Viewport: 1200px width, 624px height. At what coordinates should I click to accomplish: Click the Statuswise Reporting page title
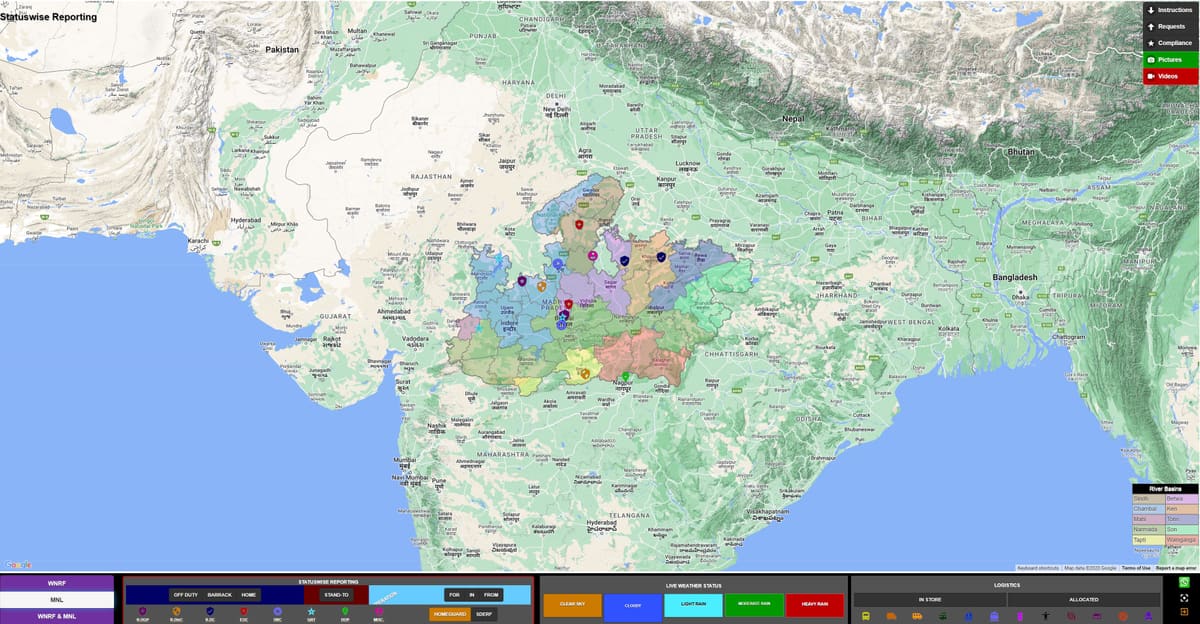click(x=49, y=17)
